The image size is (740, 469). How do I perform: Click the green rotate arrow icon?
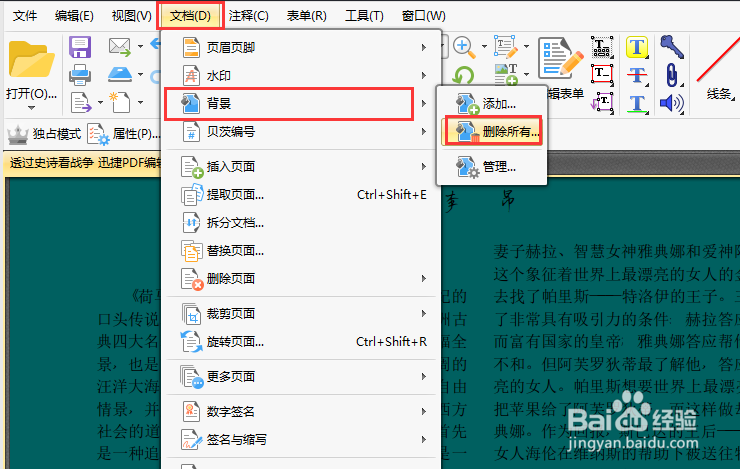463,75
